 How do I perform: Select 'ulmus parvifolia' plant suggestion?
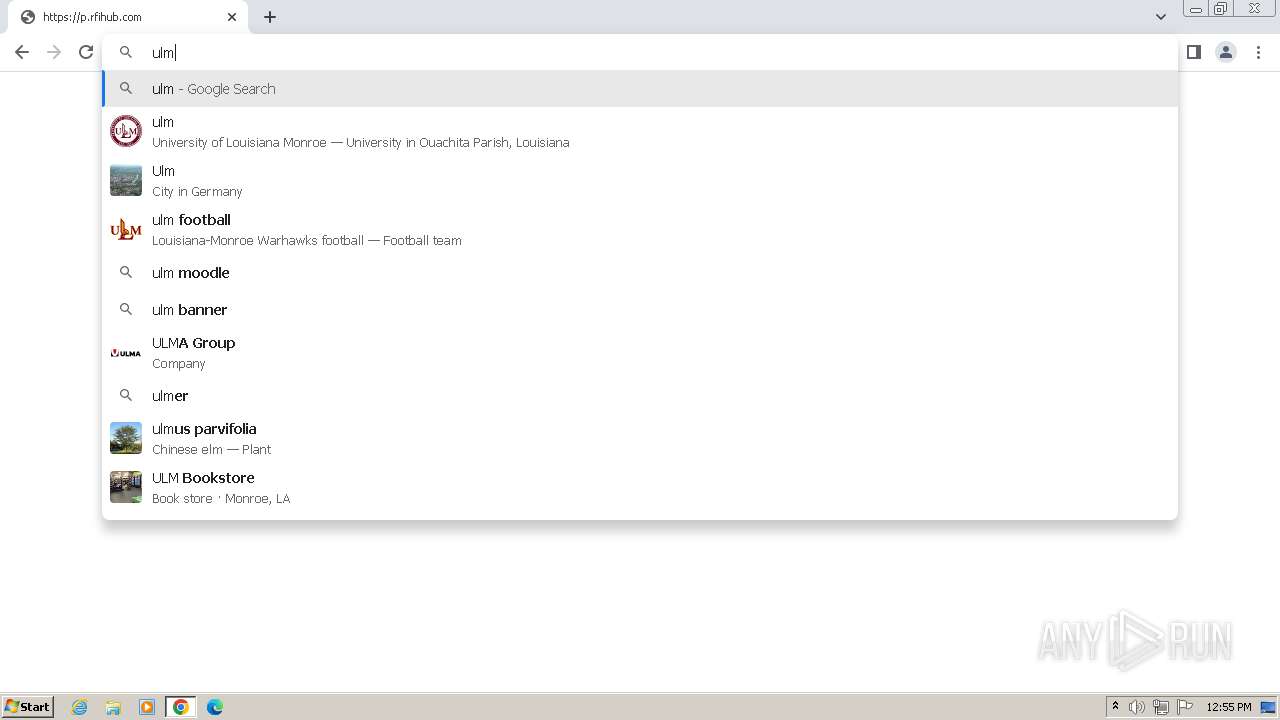pyautogui.click(x=640, y=438)
